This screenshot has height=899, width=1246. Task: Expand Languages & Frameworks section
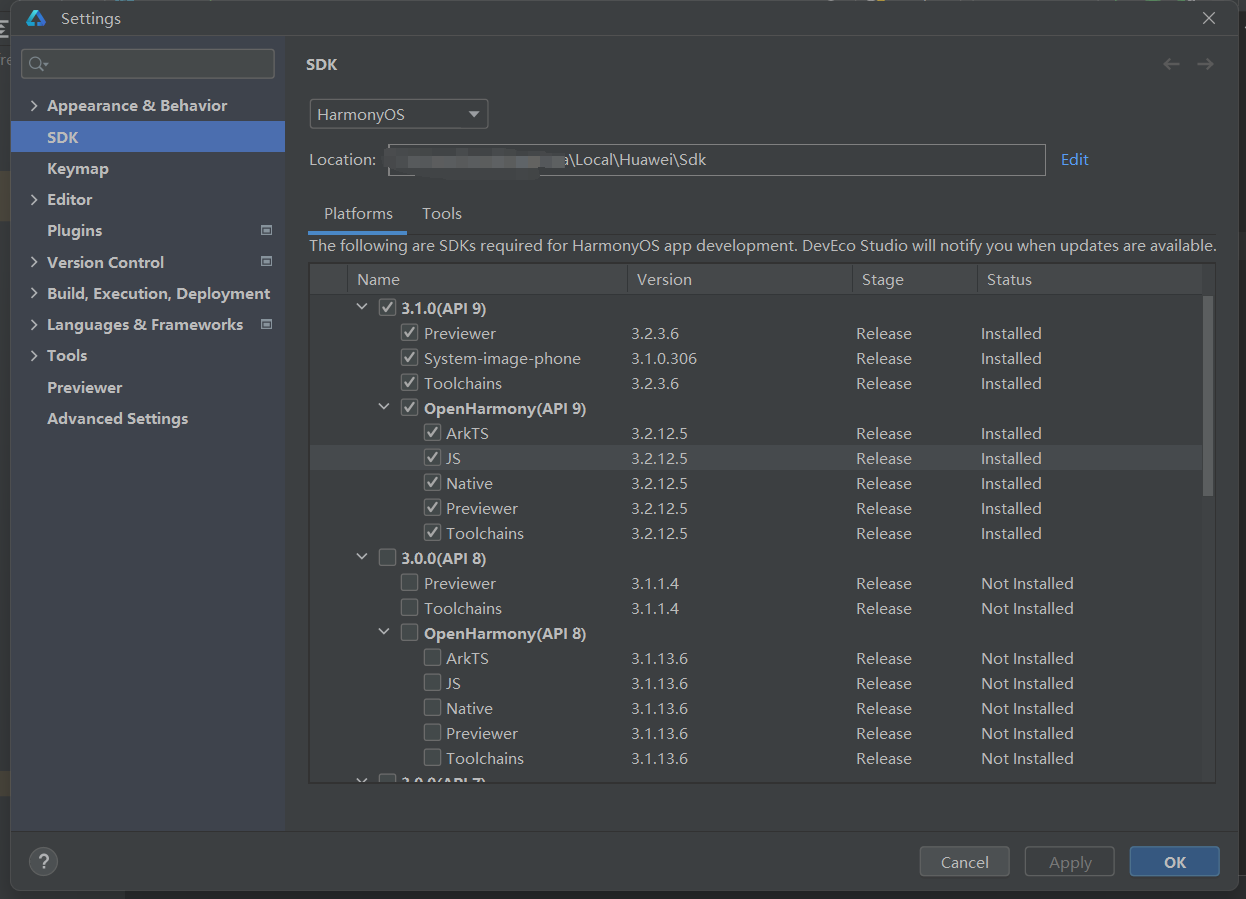coord(34,325)
